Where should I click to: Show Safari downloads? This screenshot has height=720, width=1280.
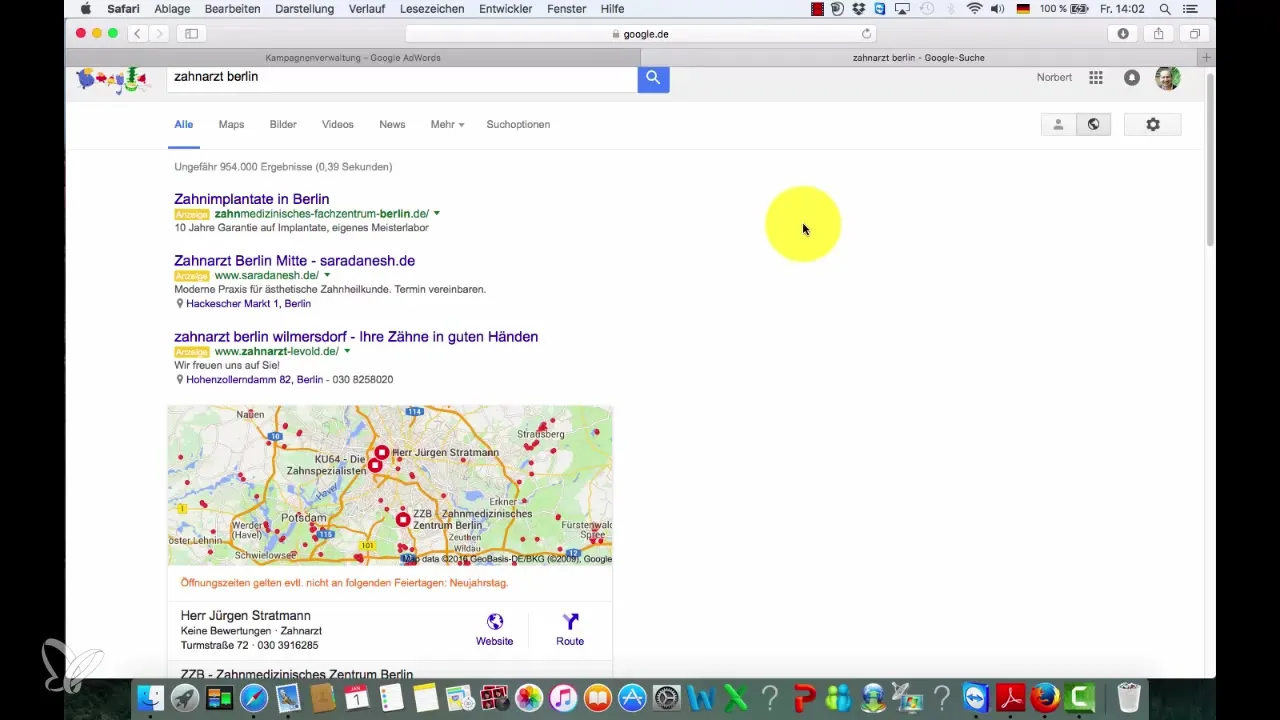click(x=1123, y=33)
